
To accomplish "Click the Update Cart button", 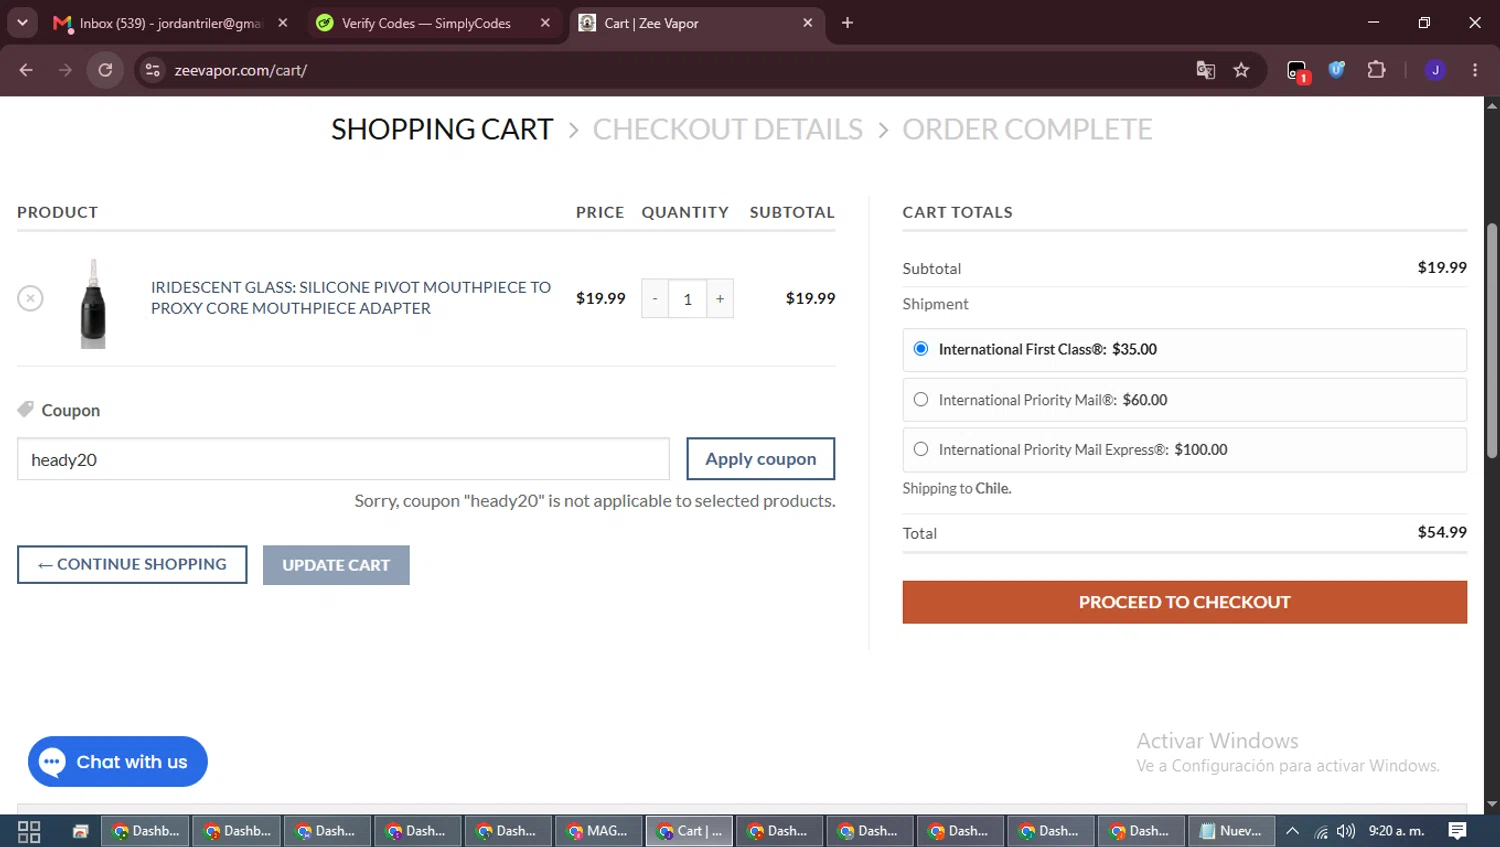I will pos(336,565).
